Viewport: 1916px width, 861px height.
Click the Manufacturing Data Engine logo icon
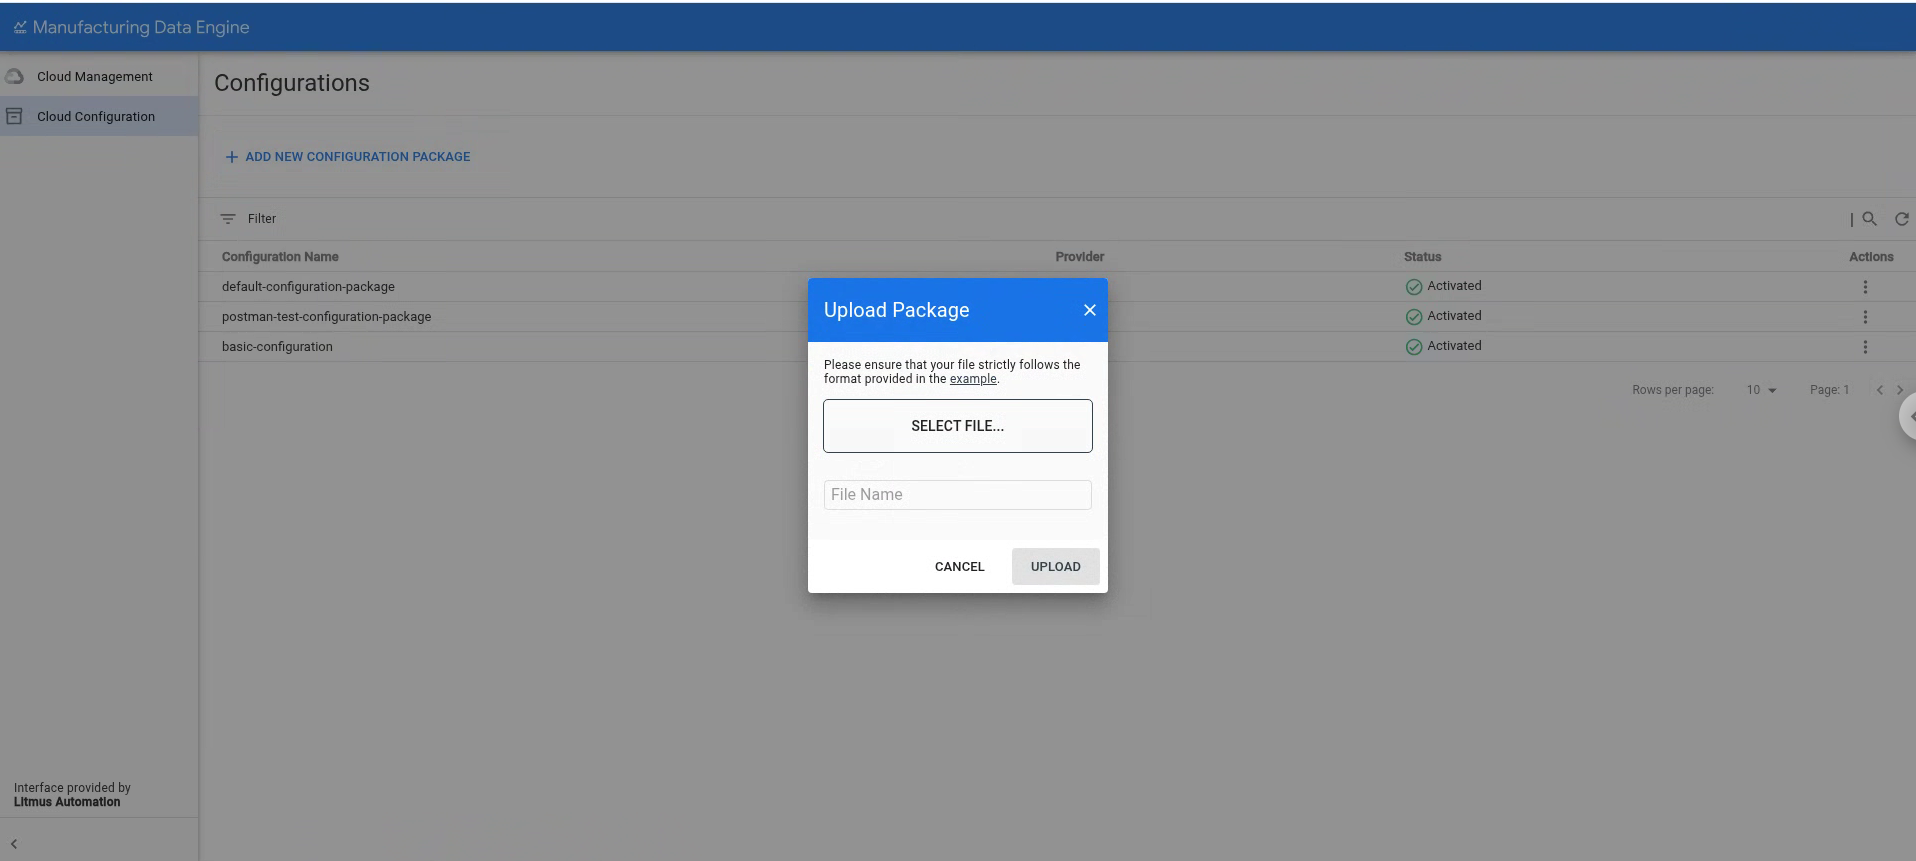tap(20, 28)
